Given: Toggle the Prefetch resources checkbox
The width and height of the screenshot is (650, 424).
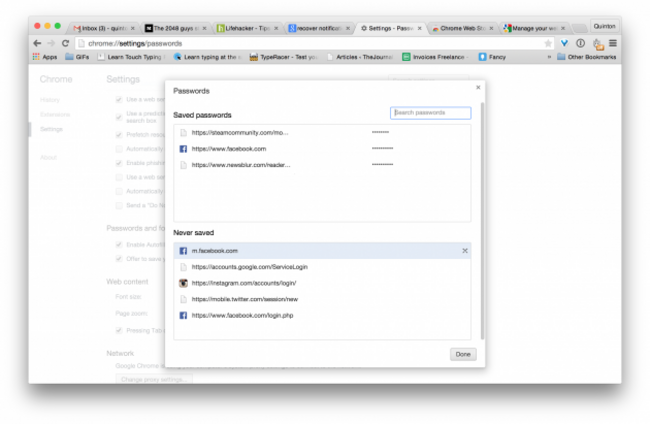Looking at the screenshot, I should (119, 135).
